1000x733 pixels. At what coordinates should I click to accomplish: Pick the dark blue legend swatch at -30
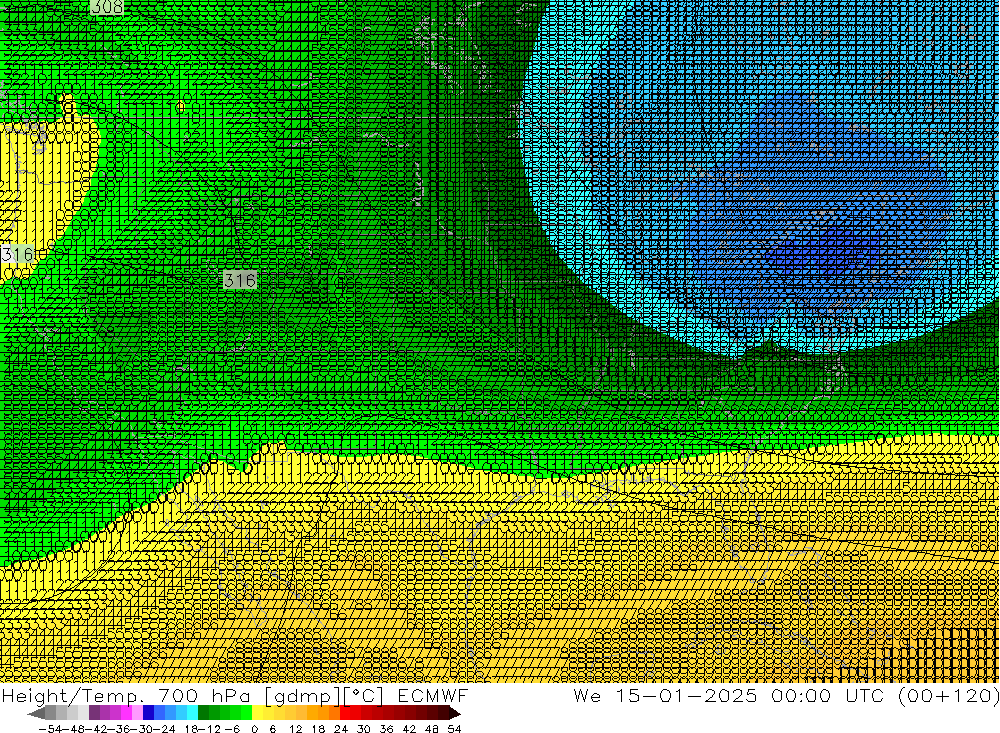coord(148,713)
